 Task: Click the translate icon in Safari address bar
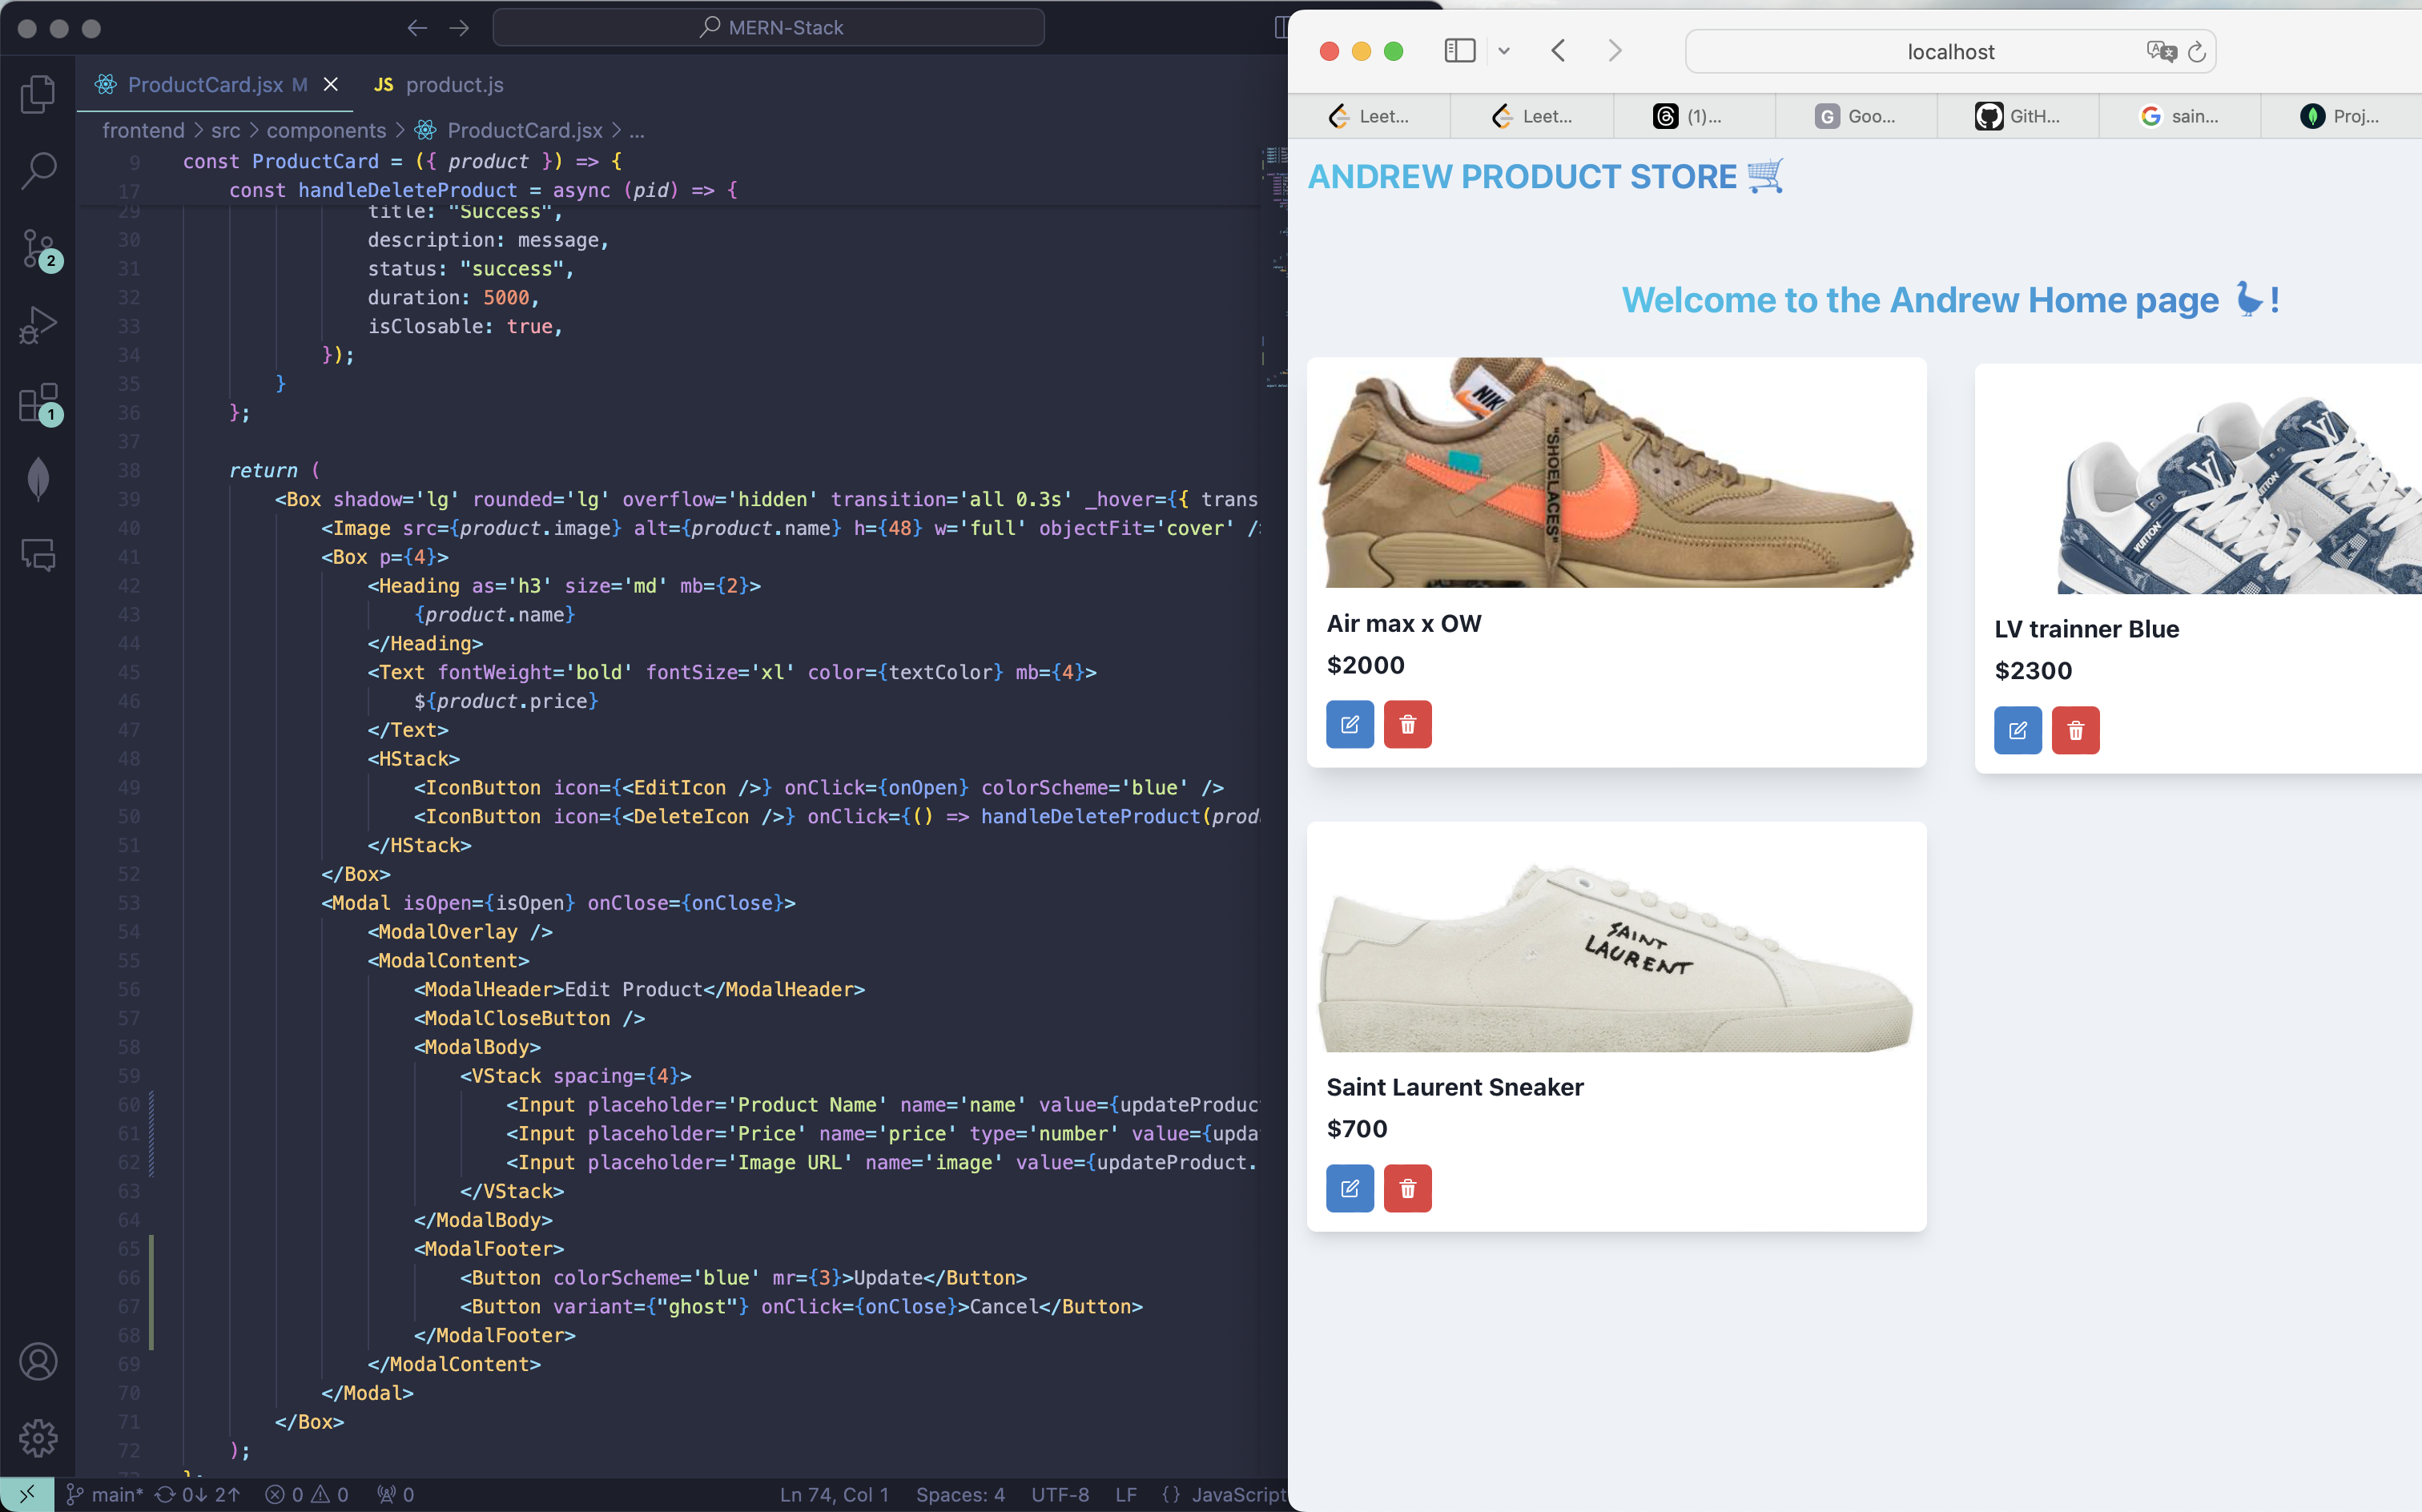pyautogui.click(x=2160, y=52)
